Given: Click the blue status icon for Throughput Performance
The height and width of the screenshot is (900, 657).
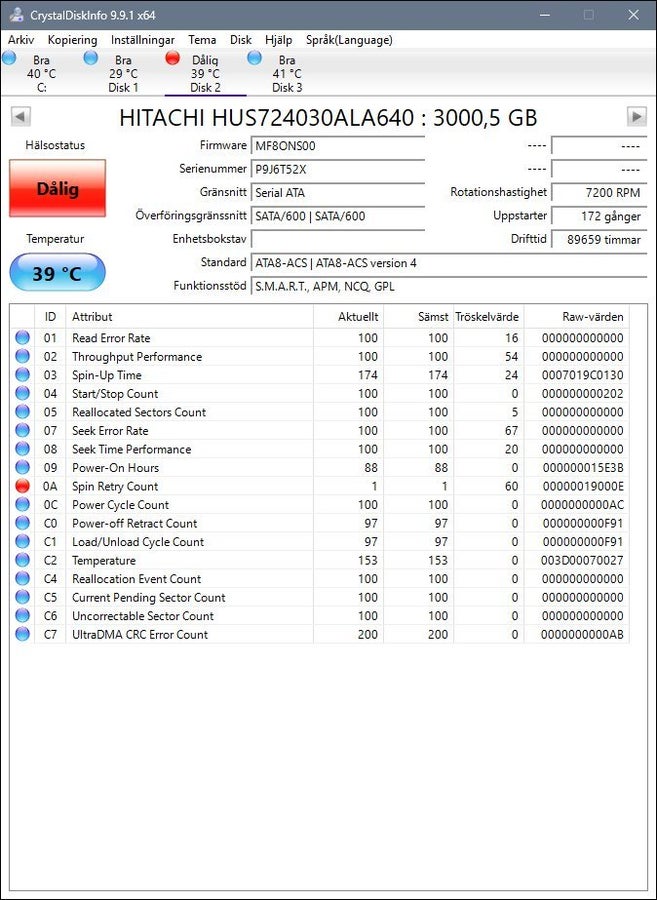Looking at the screenshot, I should [22, 356].
